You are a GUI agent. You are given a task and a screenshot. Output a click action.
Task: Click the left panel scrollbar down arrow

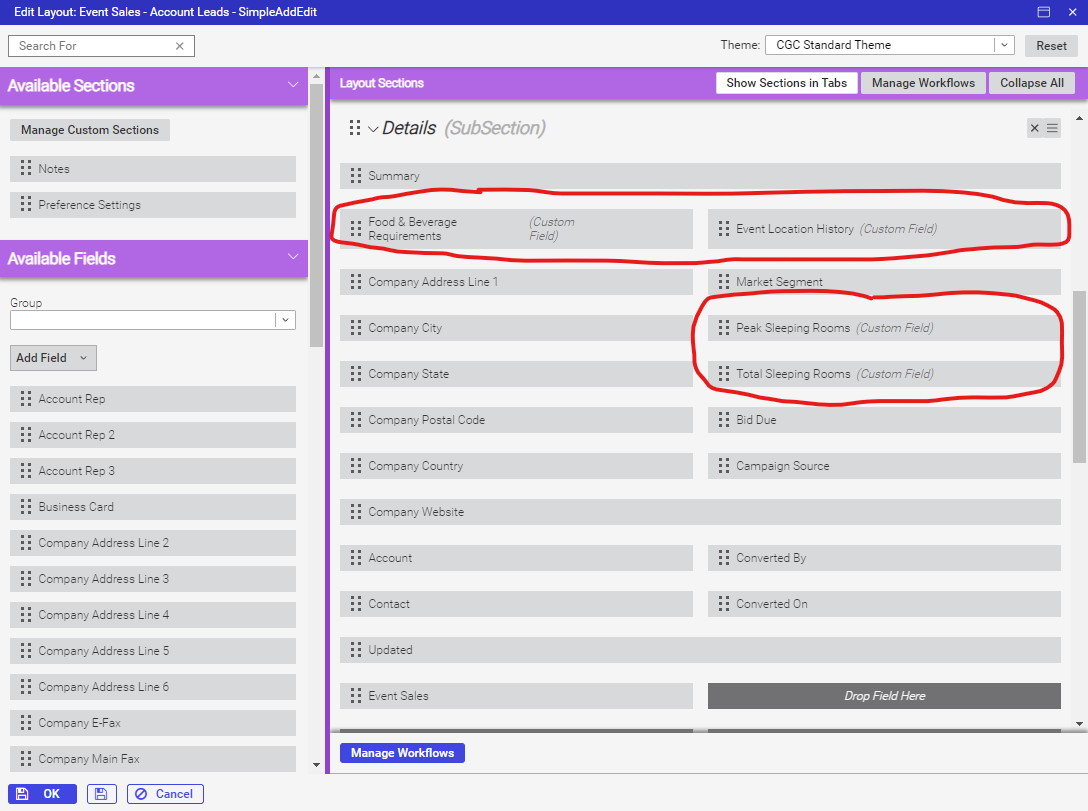click(x=316, y=765)
